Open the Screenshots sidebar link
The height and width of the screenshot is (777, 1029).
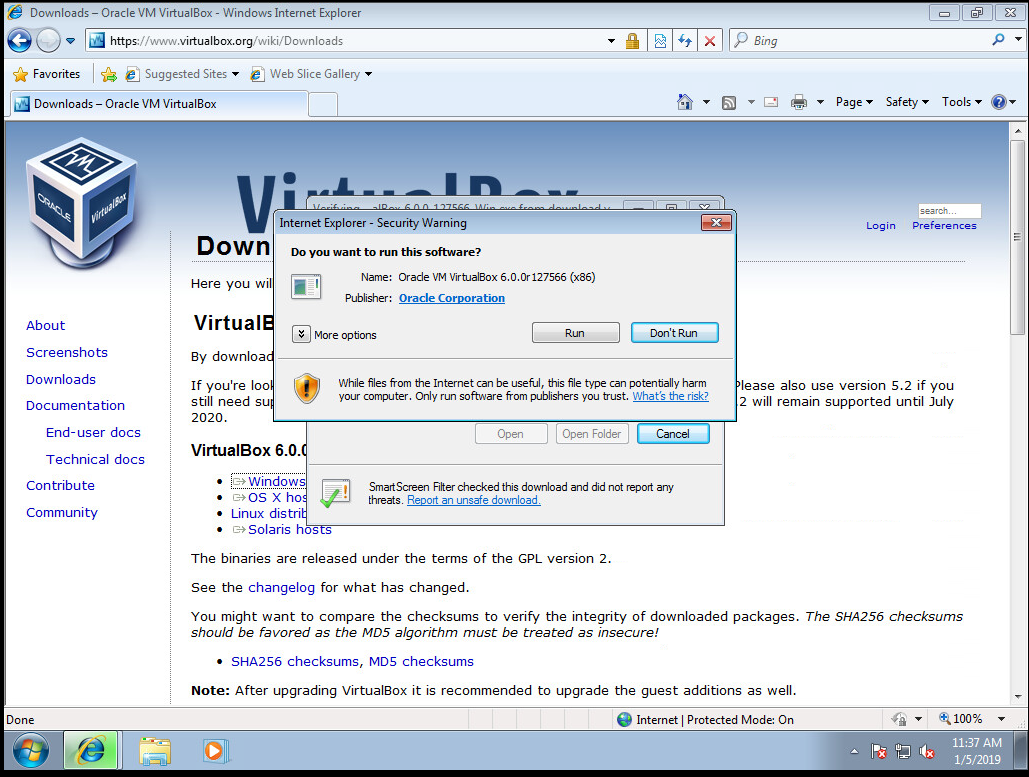click(67, 352)
